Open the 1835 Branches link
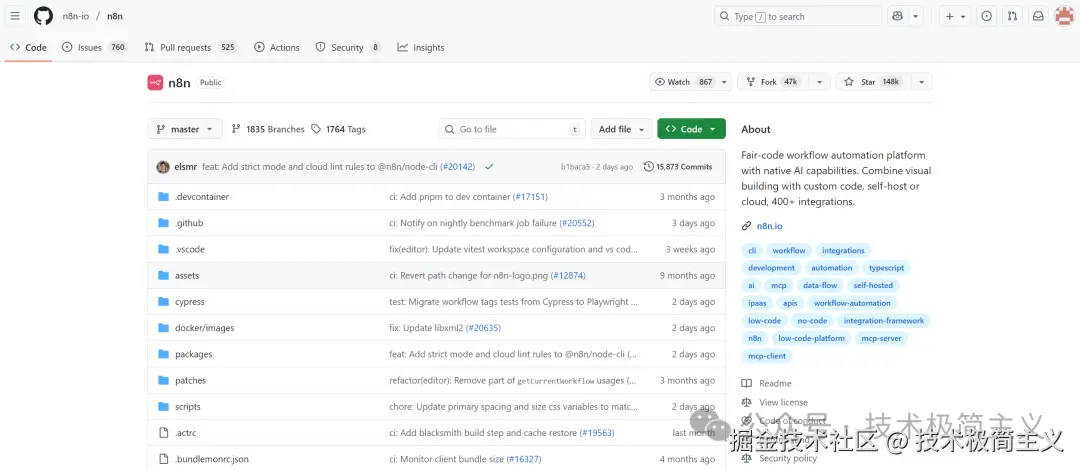 coord(268,129)
